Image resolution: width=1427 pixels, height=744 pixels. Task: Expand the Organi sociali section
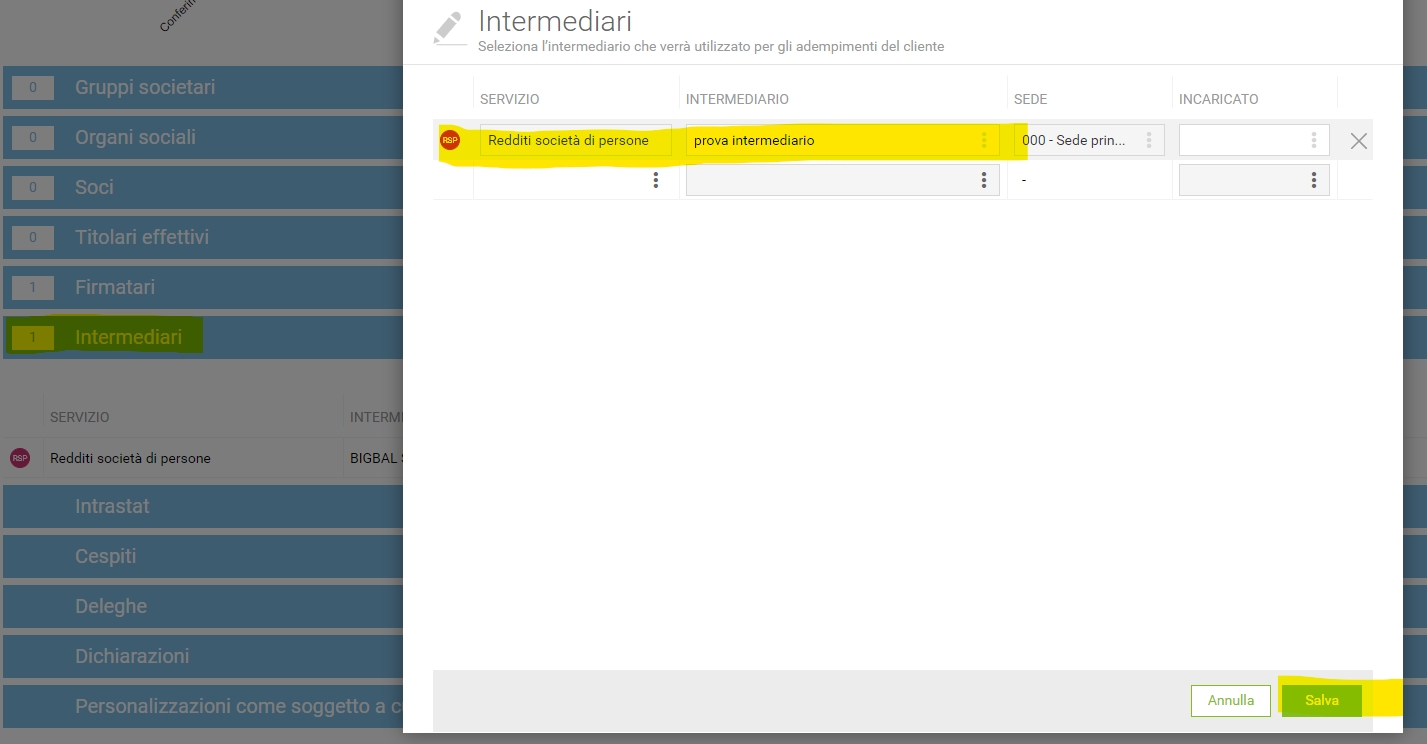pyautogui.click(x=203, y=138)
